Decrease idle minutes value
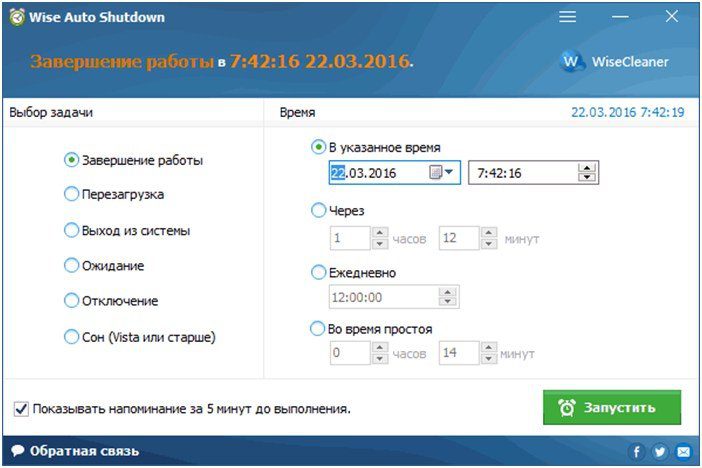Viewport: 702px width, 468px height. 489,358
